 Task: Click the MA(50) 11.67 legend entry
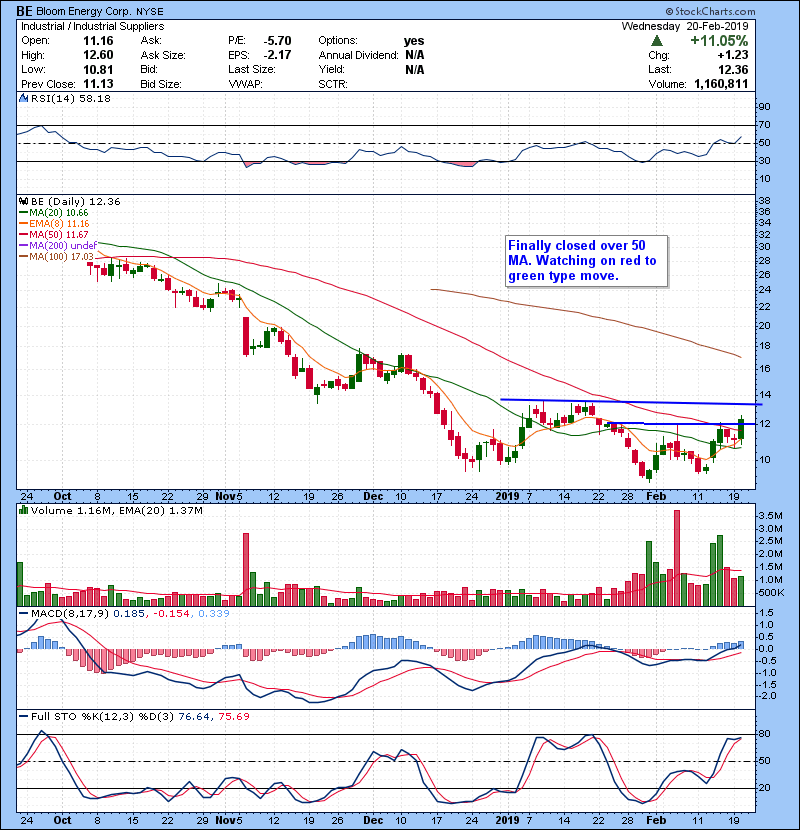(54, 234)
